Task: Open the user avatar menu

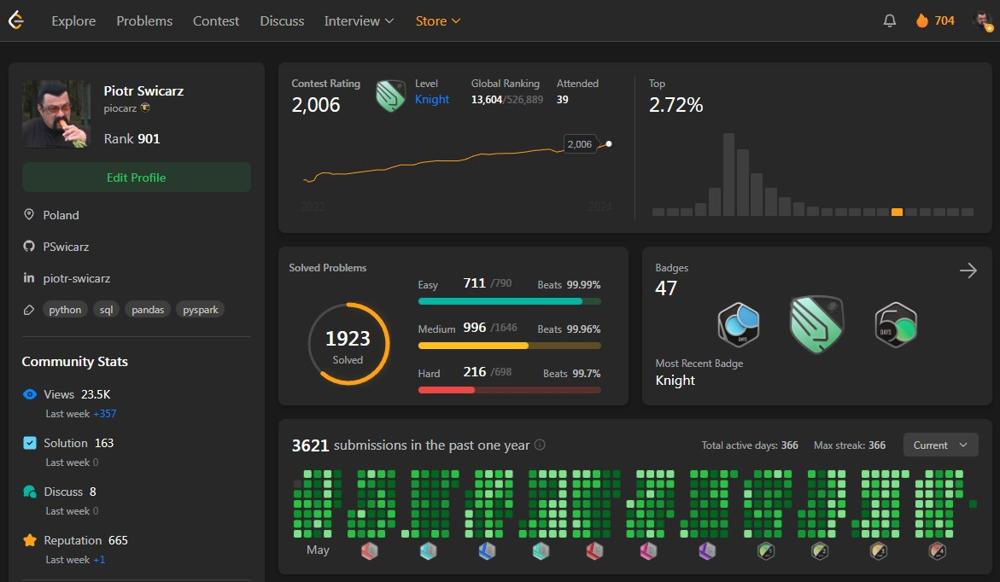Action: click(983, 20)
